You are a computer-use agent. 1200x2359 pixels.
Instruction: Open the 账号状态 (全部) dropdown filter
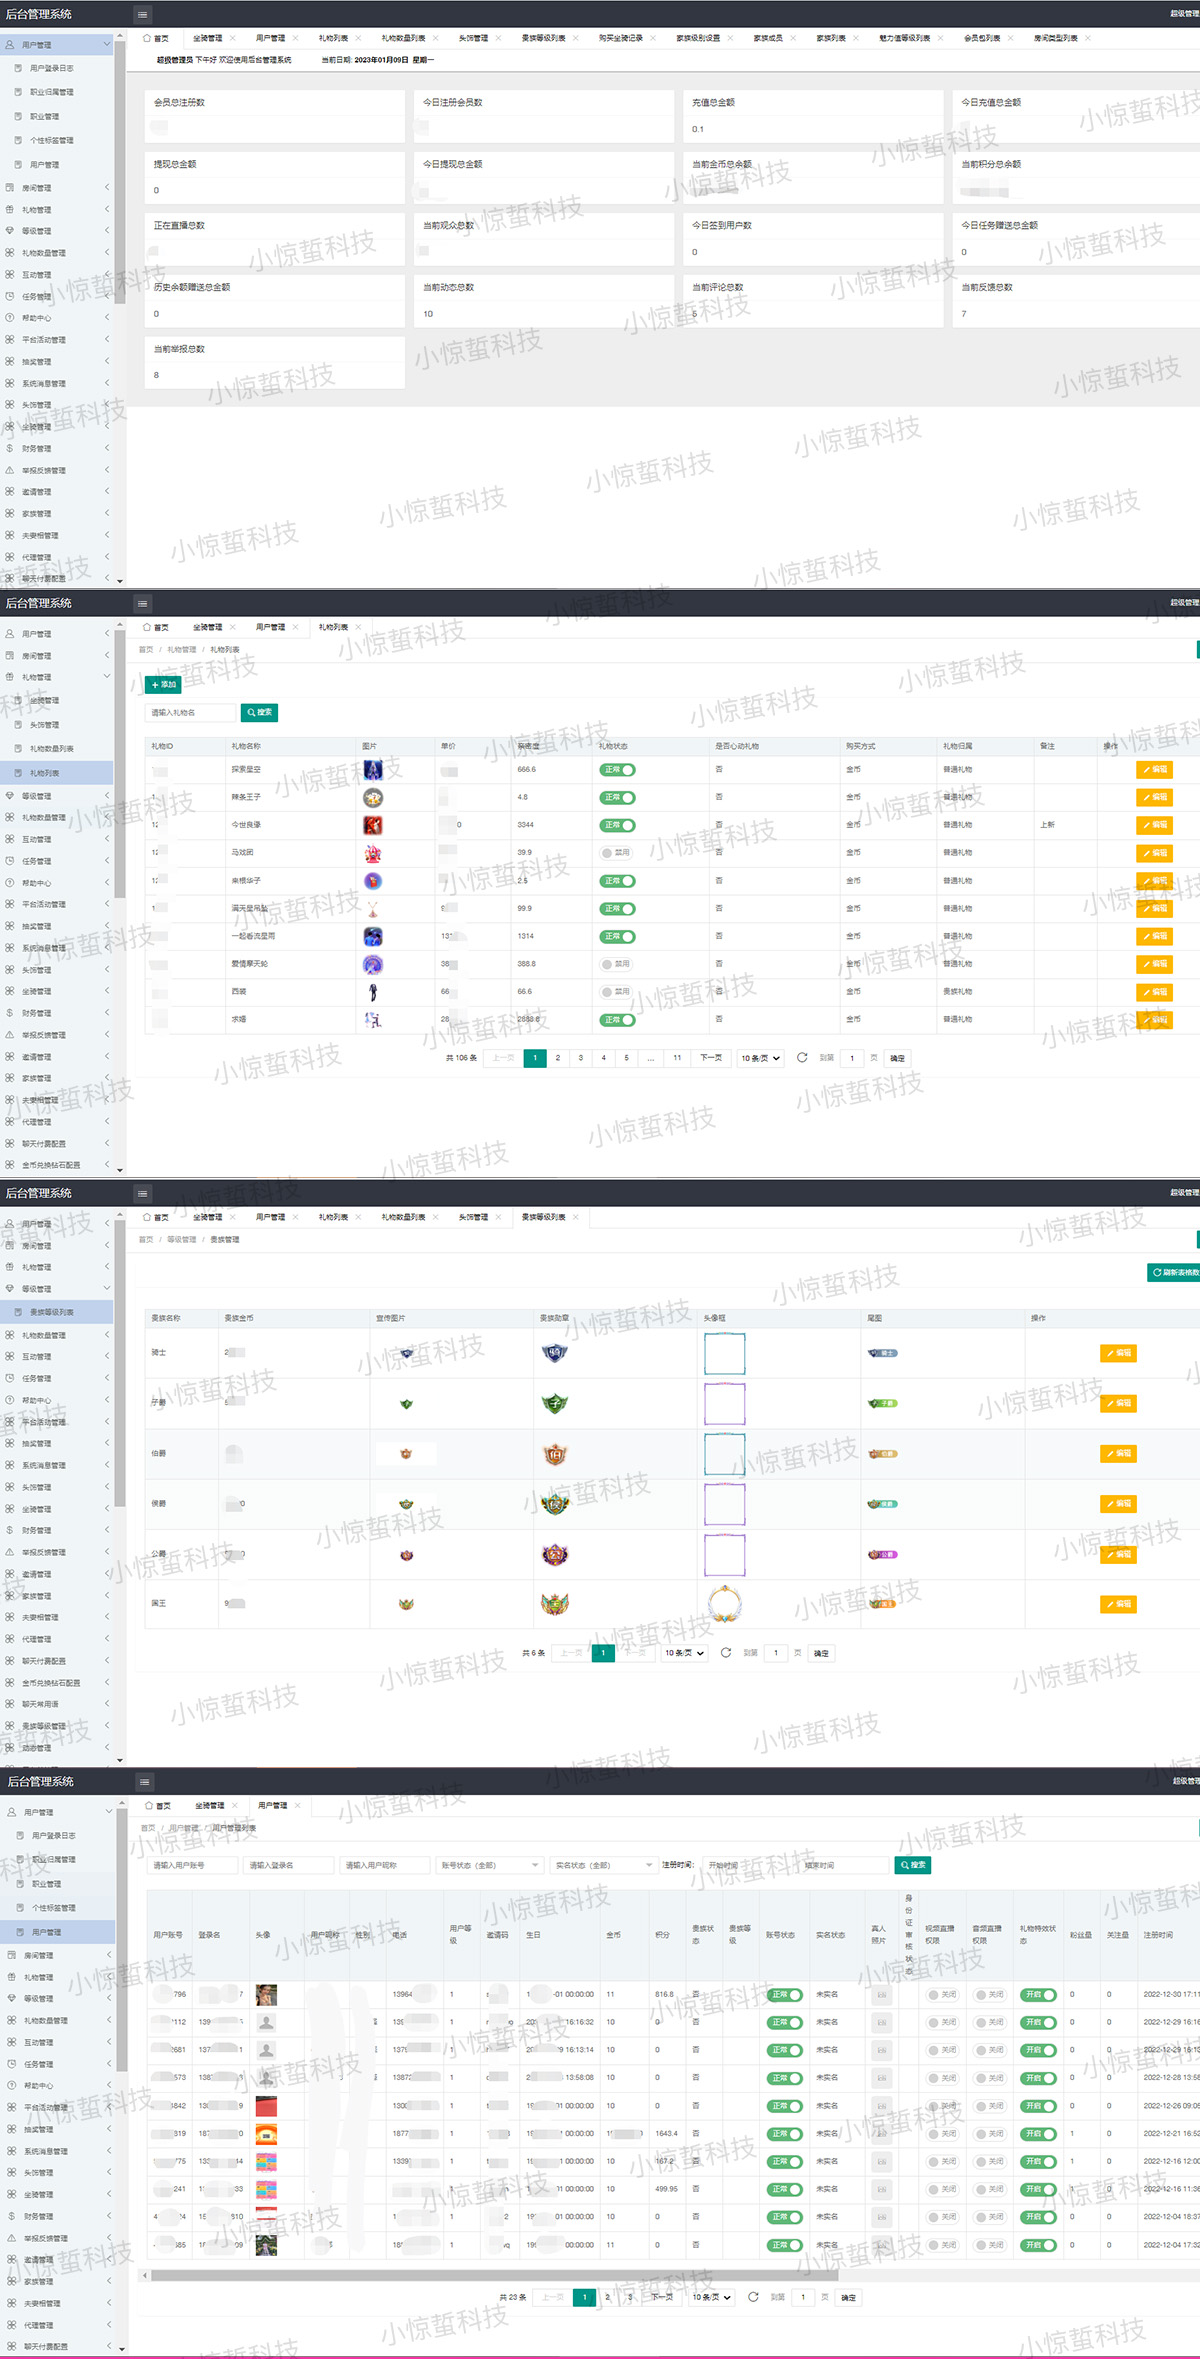click(490, 1865)
